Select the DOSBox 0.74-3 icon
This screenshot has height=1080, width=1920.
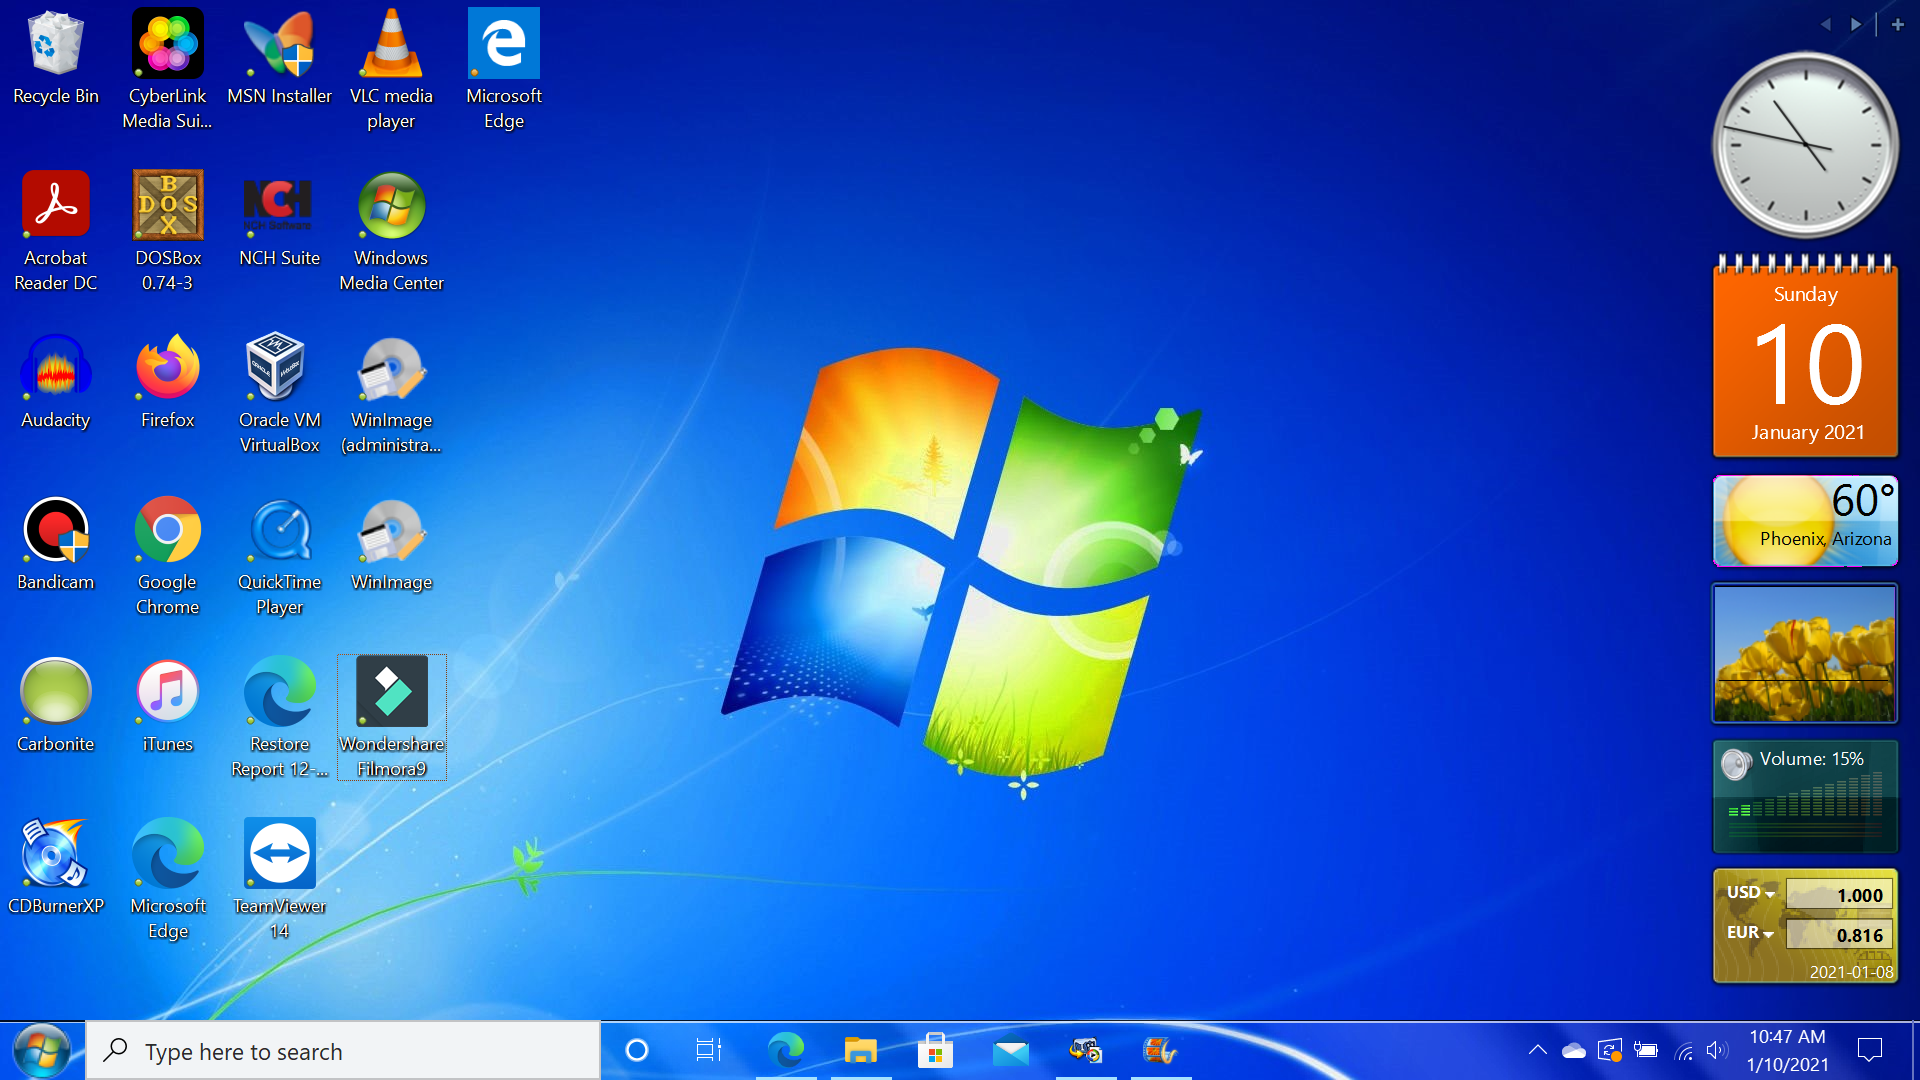pyautogui.click(x=167, y=231)
